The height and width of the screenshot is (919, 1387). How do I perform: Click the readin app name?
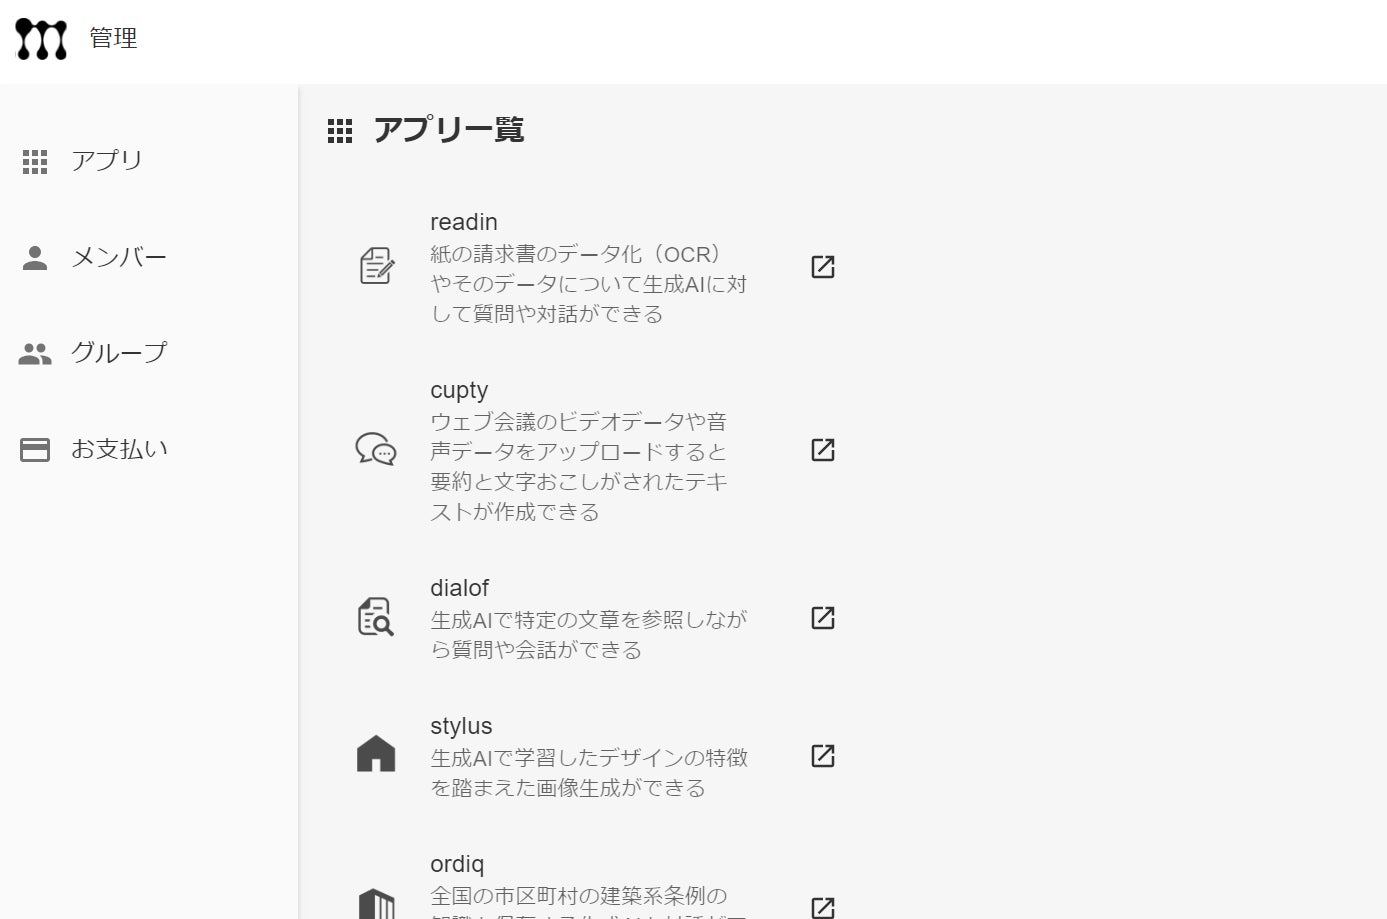(463, 222)
